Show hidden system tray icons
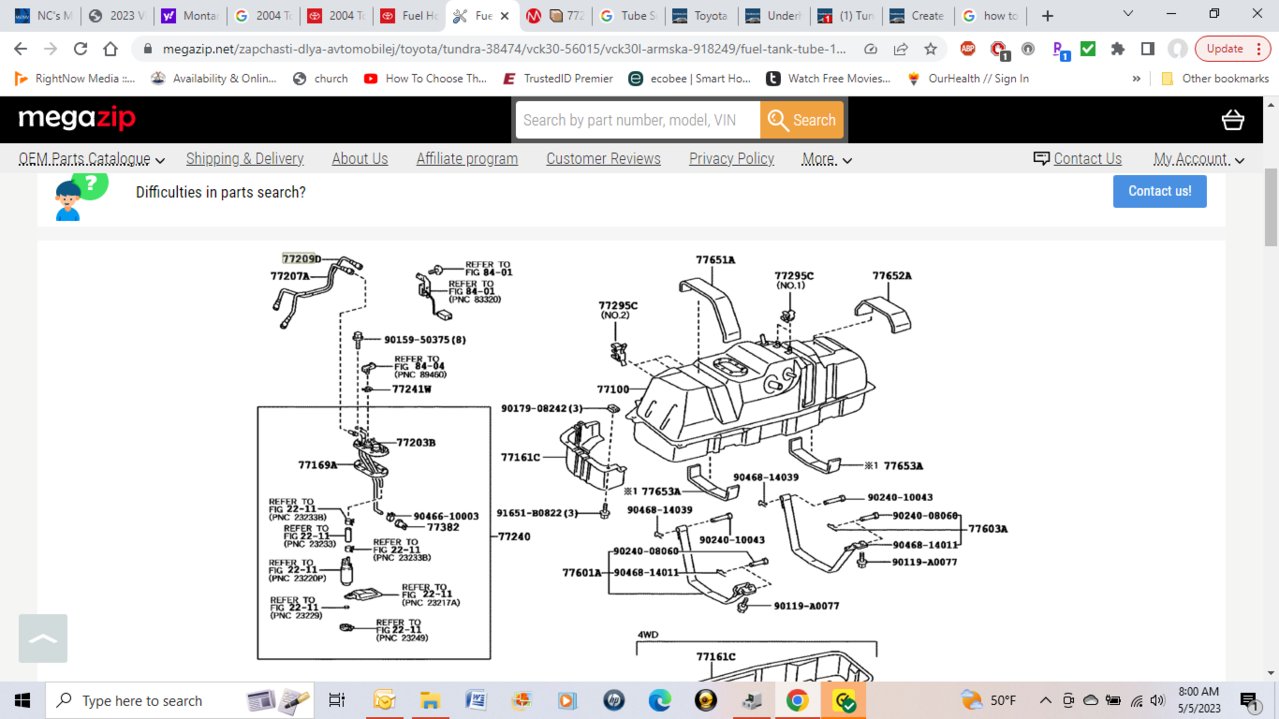 1045,700
